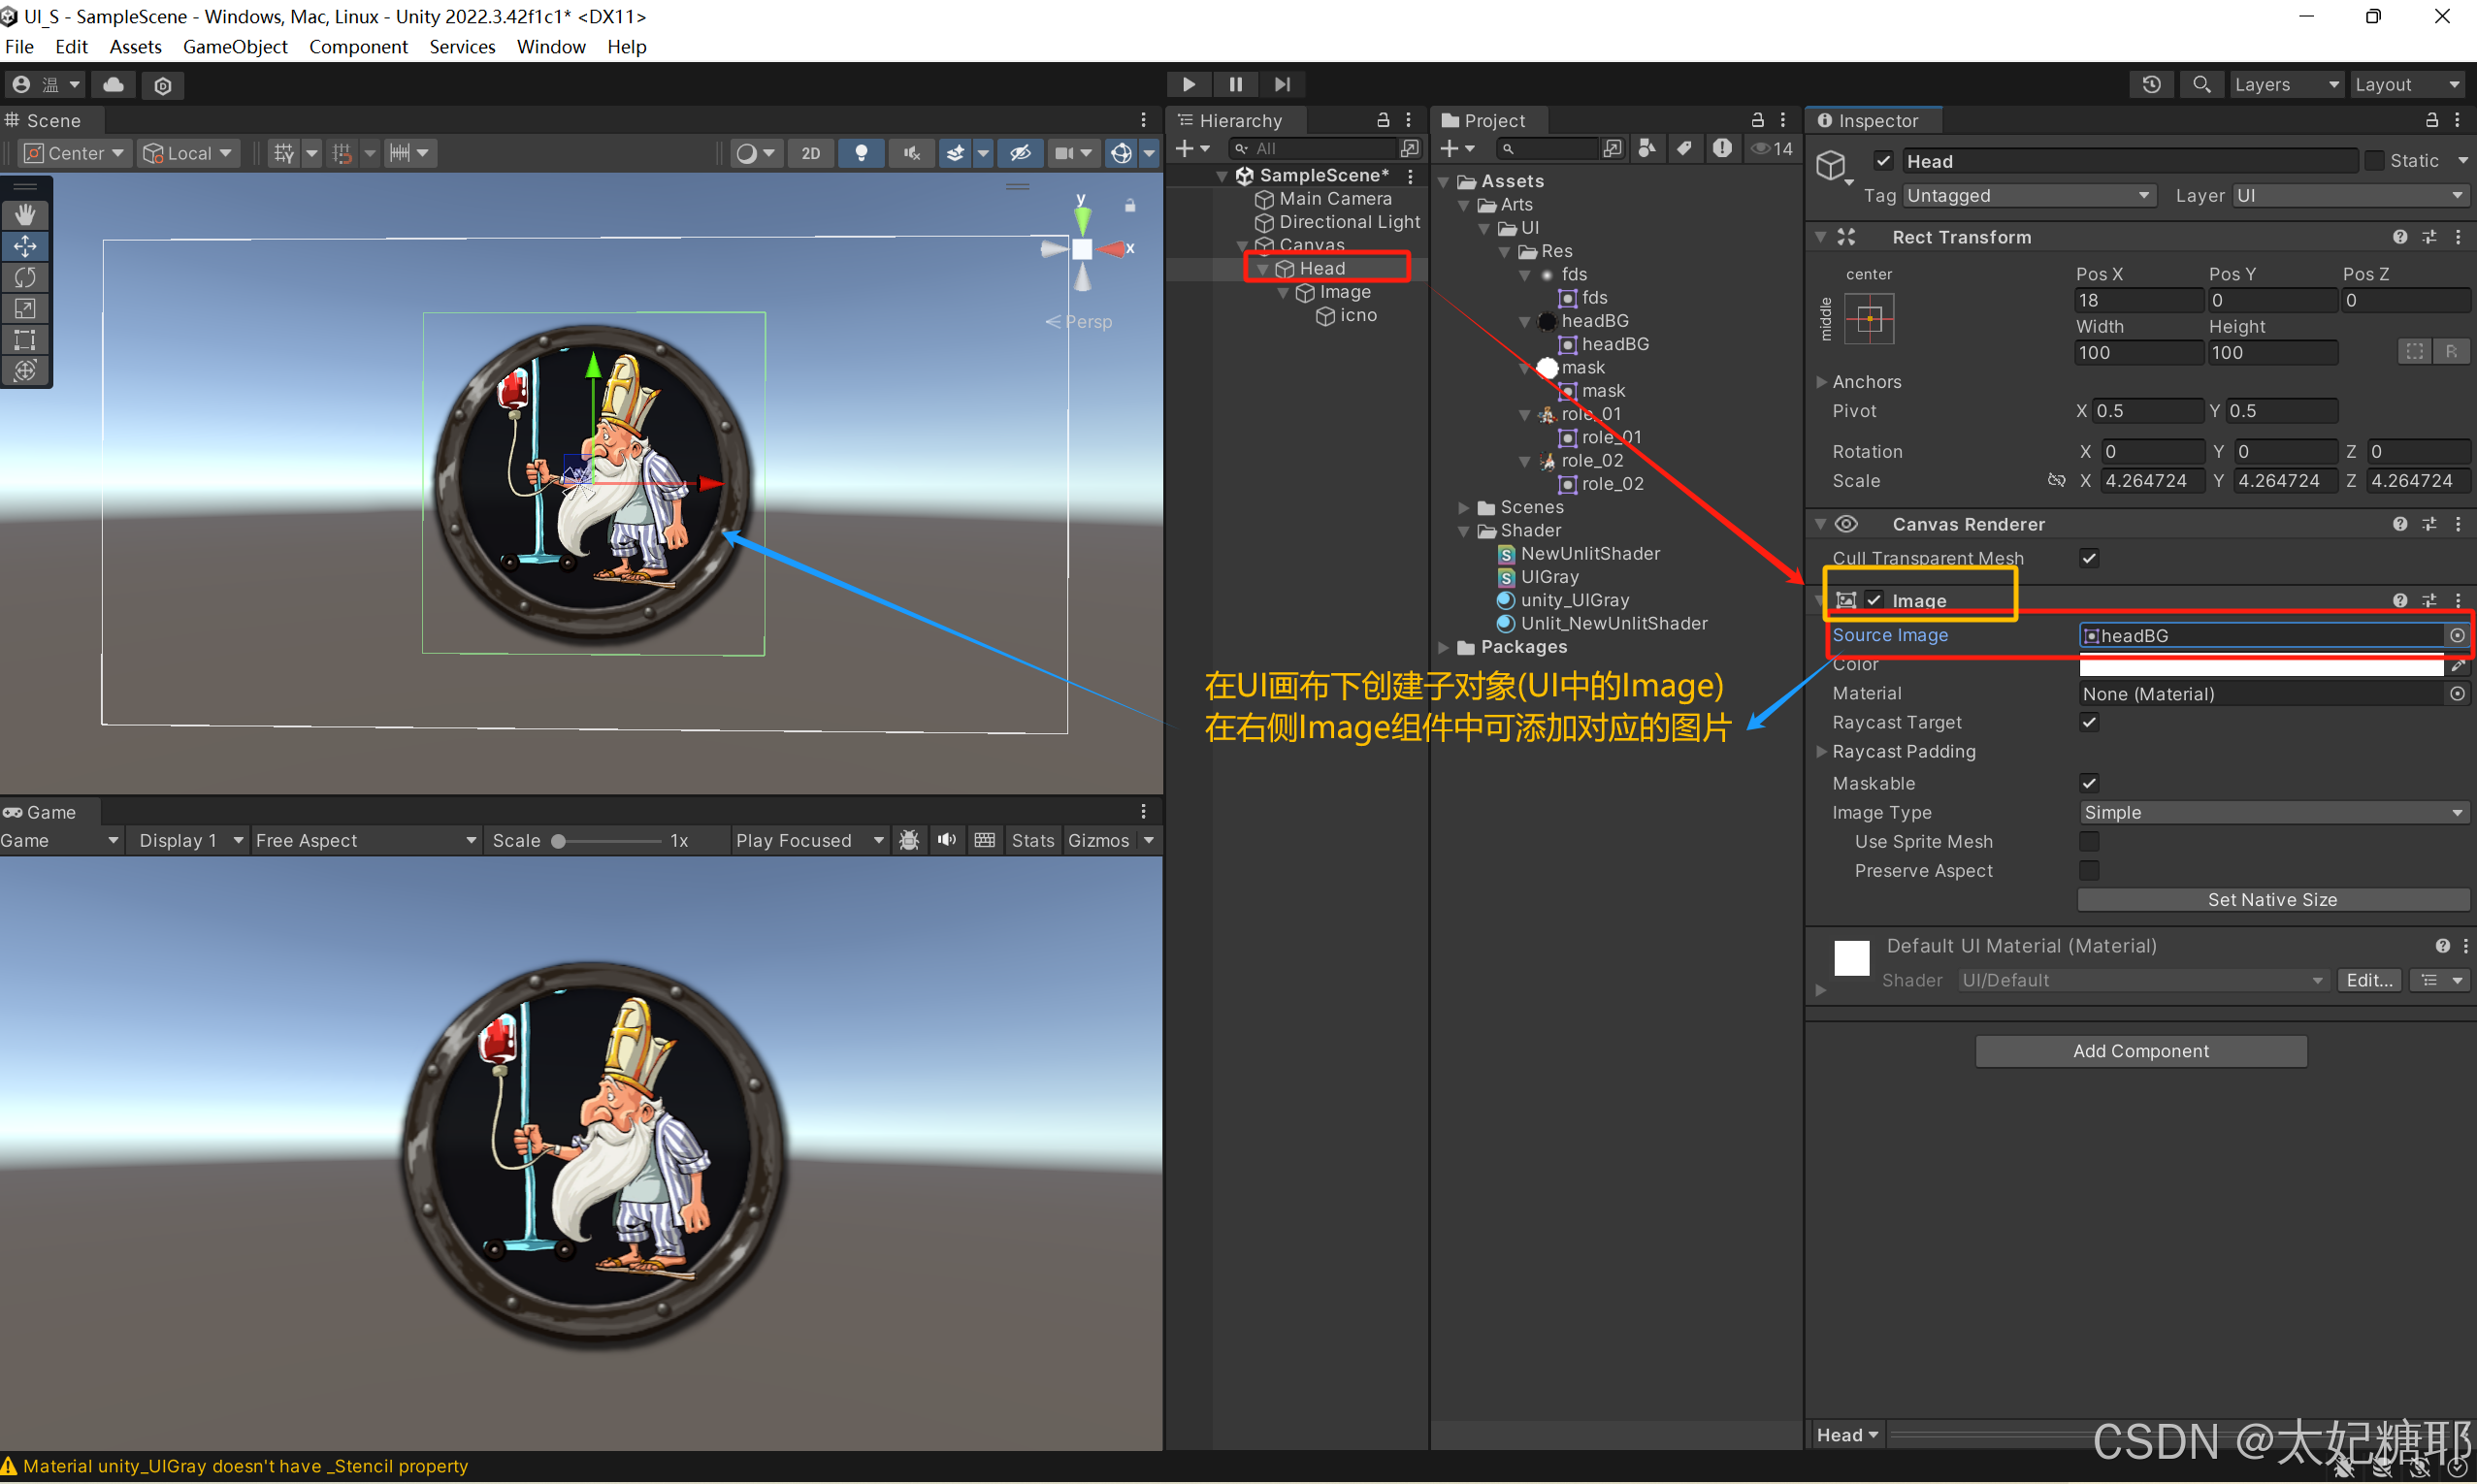Image resolution: width=2477 pixels, height=1484 pixels.
Task: Select the Move tool
Action: click(x=25, y=246)
